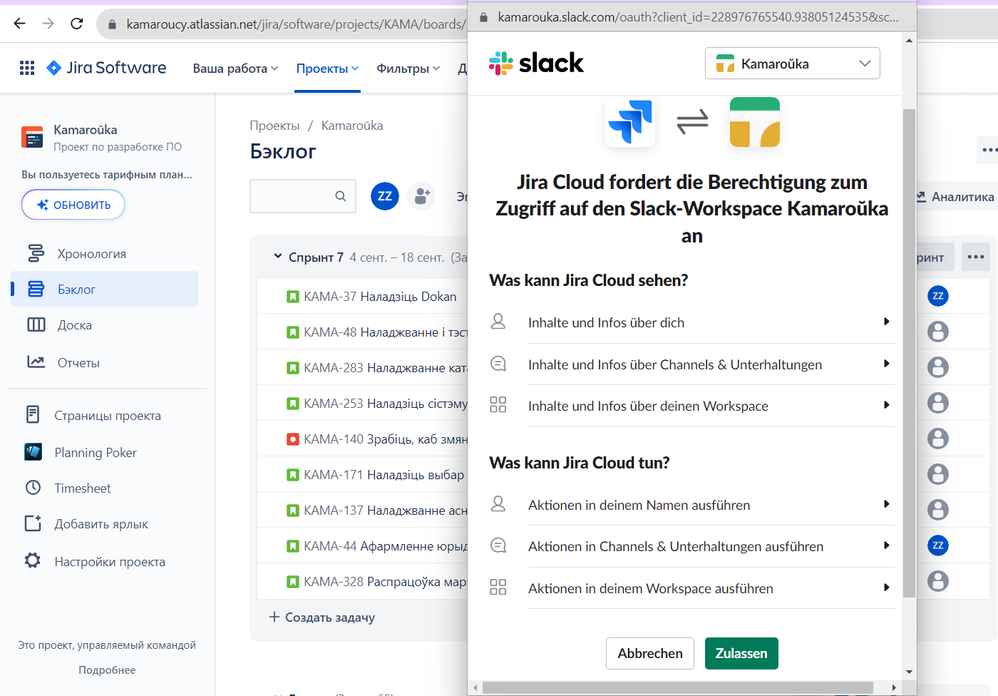Viewport: 998px width, 696px height.
Task: Click unassigned avatar on KAMA-328 row
Action: tap(938, 581)
